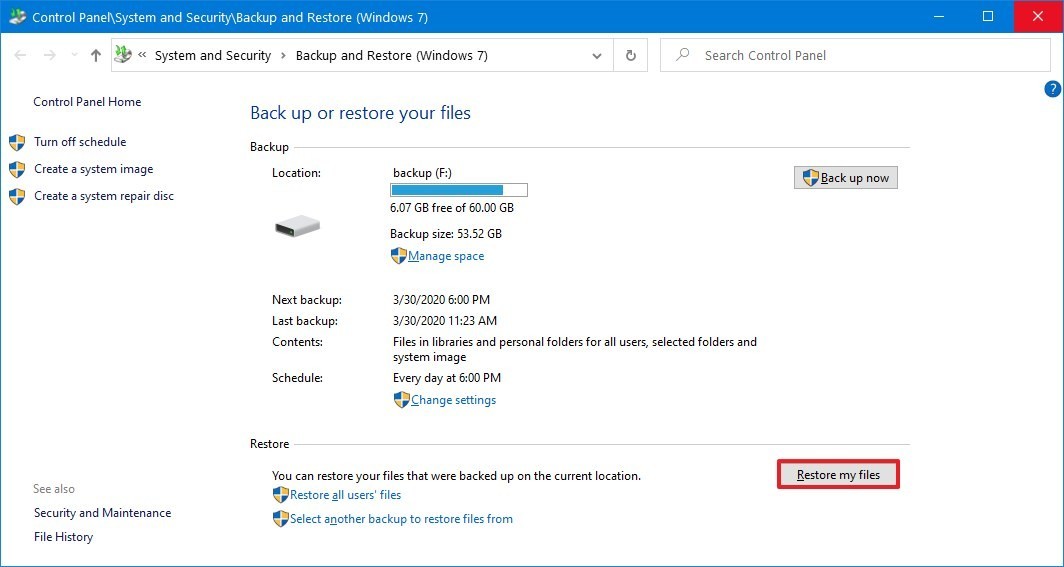Refresh the Control Panel page
1064x567 pixels.
(630, 56)
